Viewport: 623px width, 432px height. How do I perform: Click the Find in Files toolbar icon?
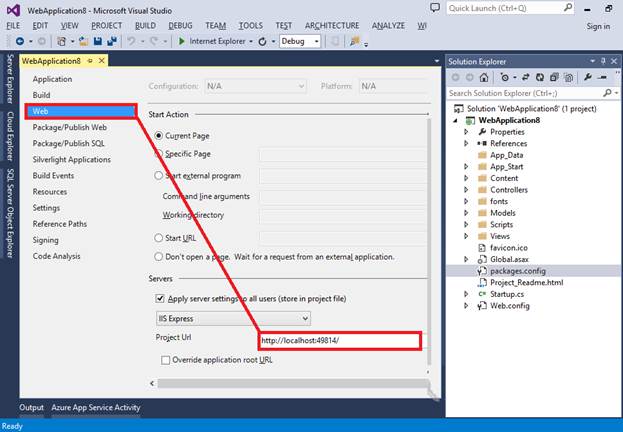coord(355,41)
